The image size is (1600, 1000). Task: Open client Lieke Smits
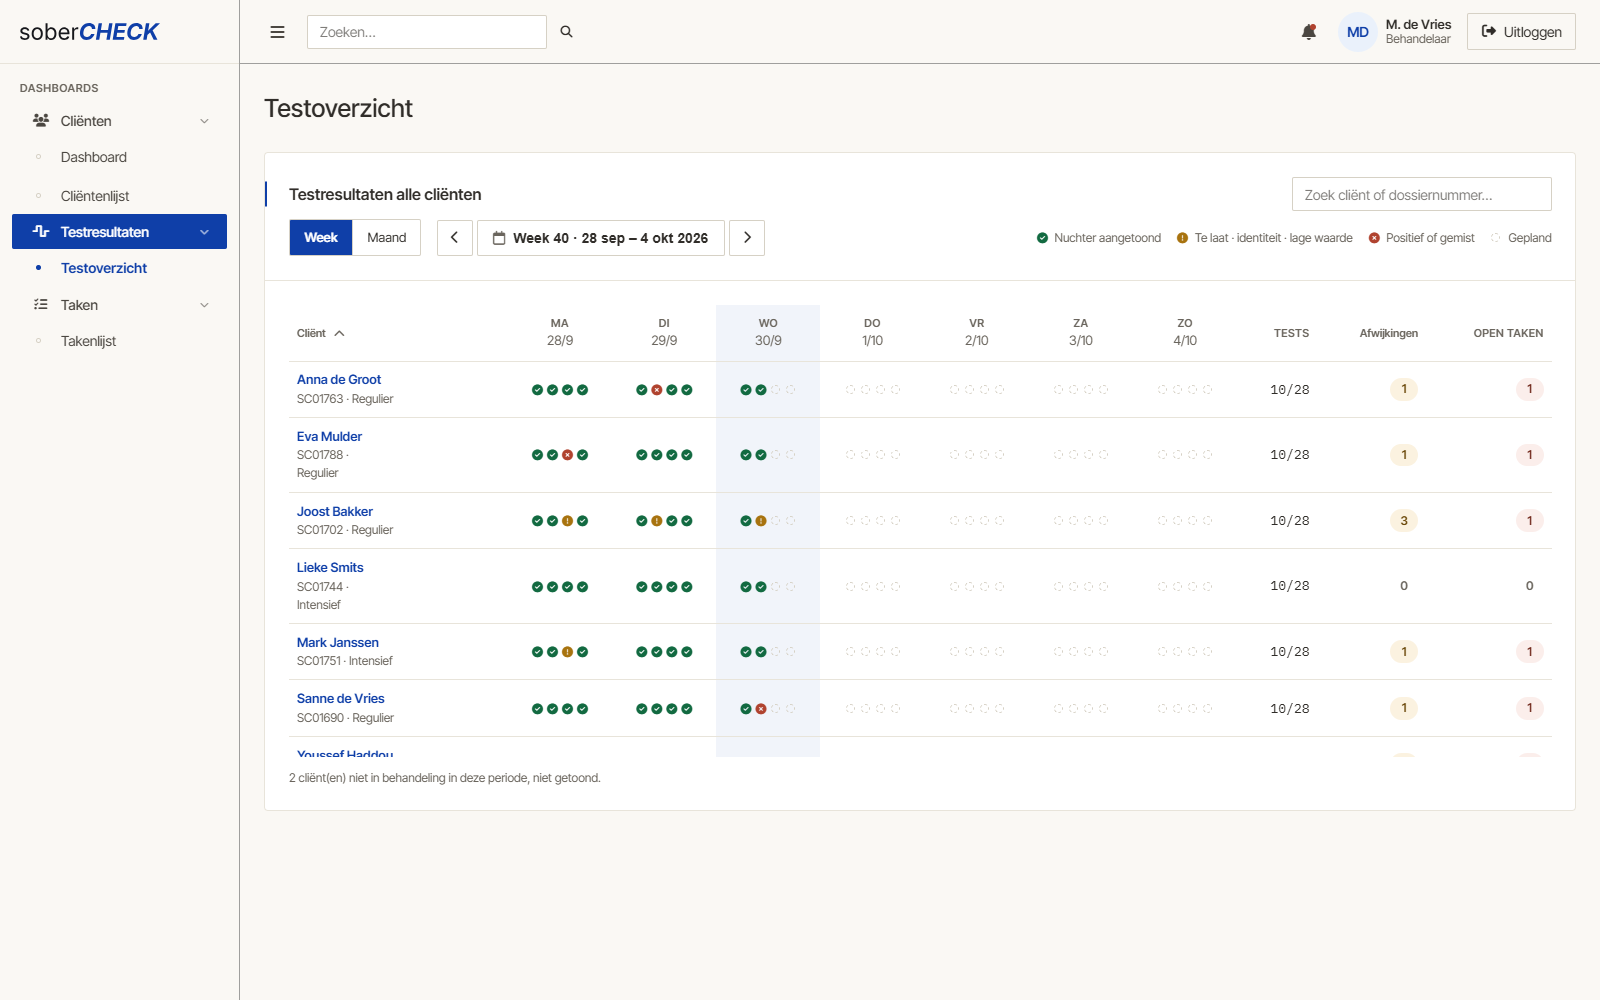(x=330, y=568)
